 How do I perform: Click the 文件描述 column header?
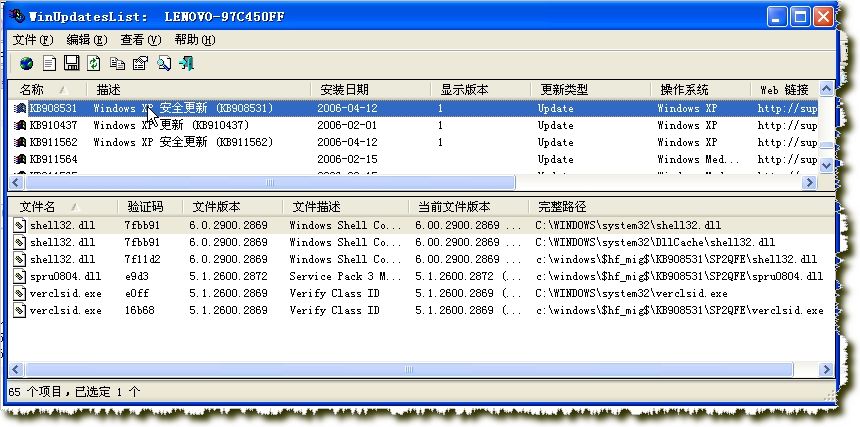346,207
